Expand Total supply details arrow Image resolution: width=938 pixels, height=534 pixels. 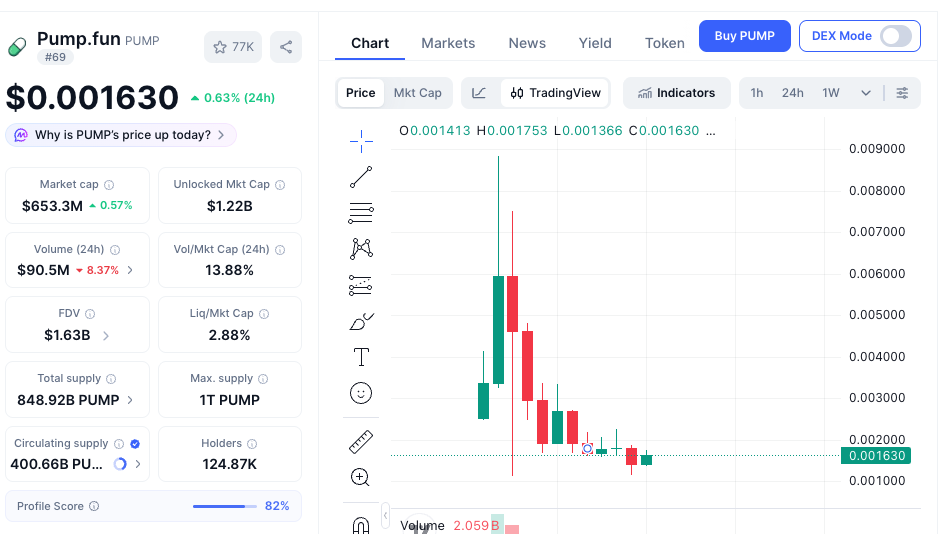(x=130, y=399)
